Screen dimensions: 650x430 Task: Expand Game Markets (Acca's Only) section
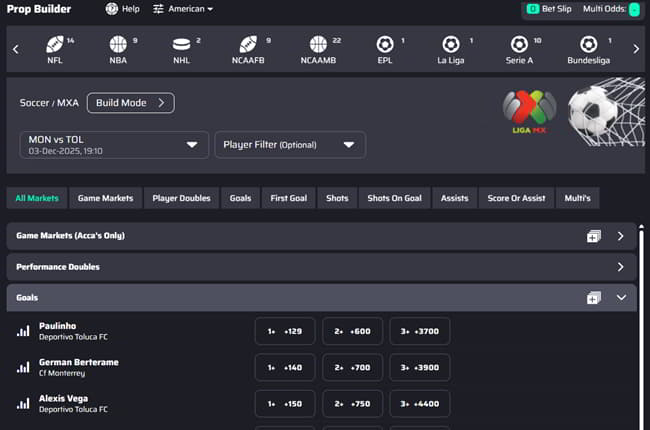620,236
